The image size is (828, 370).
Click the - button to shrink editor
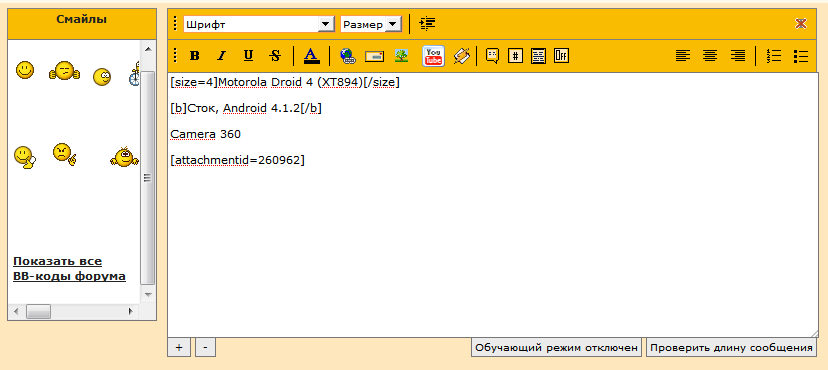pyautogui.click(x=205, y=348)
